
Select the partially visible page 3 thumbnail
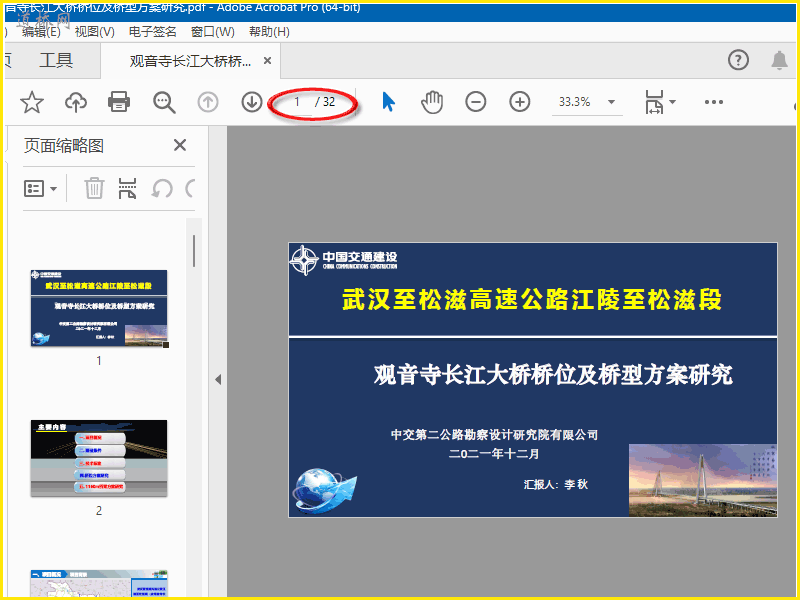point(99,583)
